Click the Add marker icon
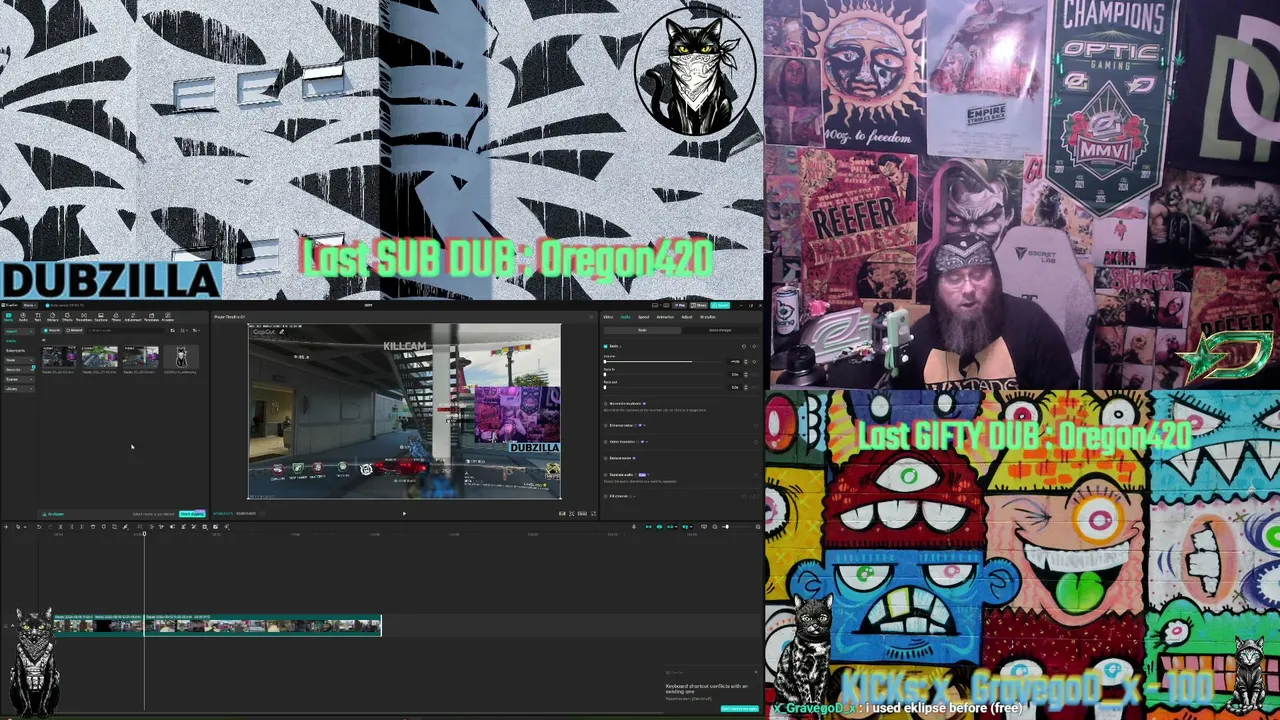The height and width of the screenshot is (720, 1280). tap(104, 527)
